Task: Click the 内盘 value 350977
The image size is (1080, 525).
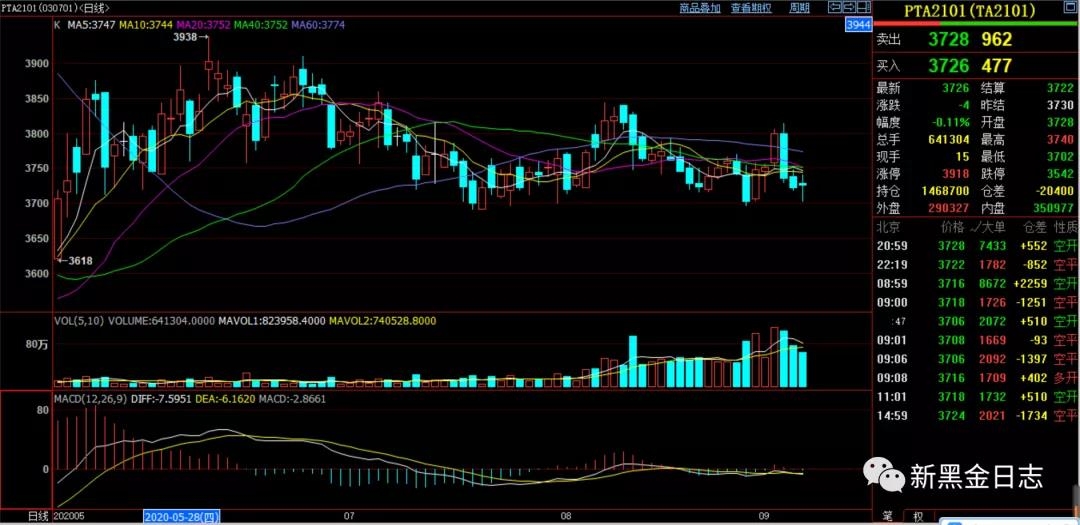Action: pos(1054,207)
